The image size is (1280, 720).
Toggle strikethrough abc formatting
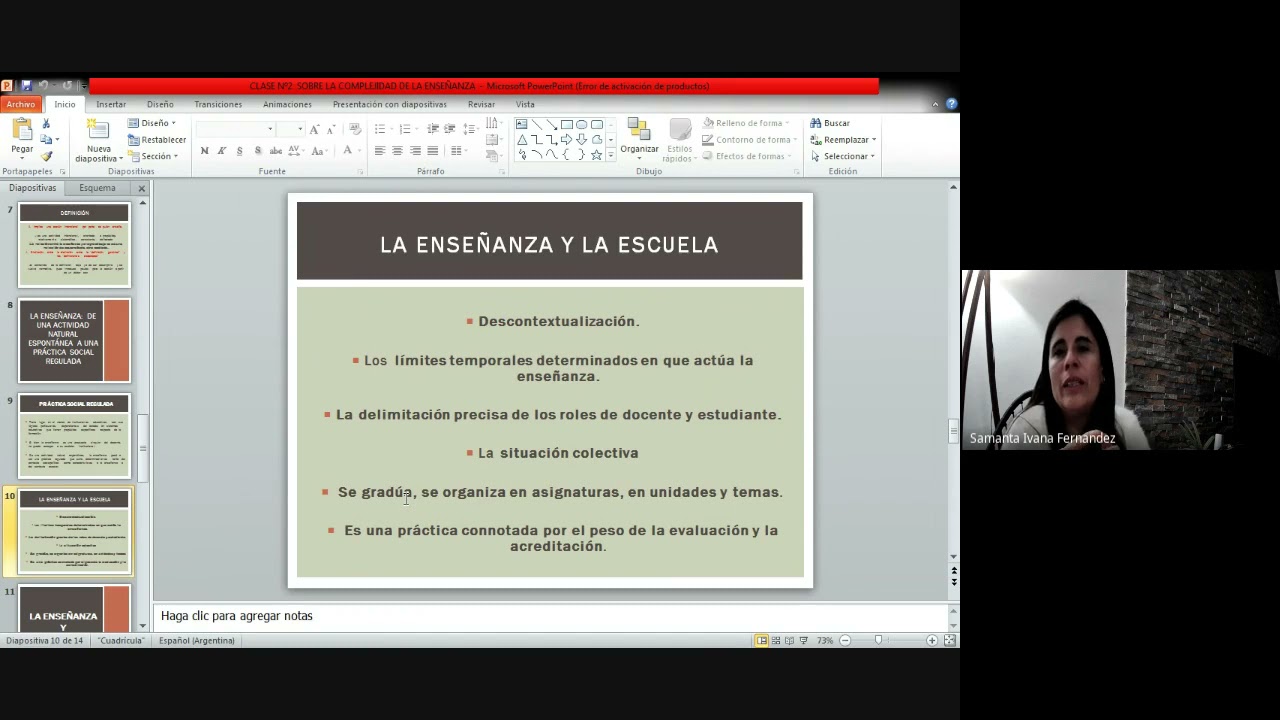click(276, 151)
